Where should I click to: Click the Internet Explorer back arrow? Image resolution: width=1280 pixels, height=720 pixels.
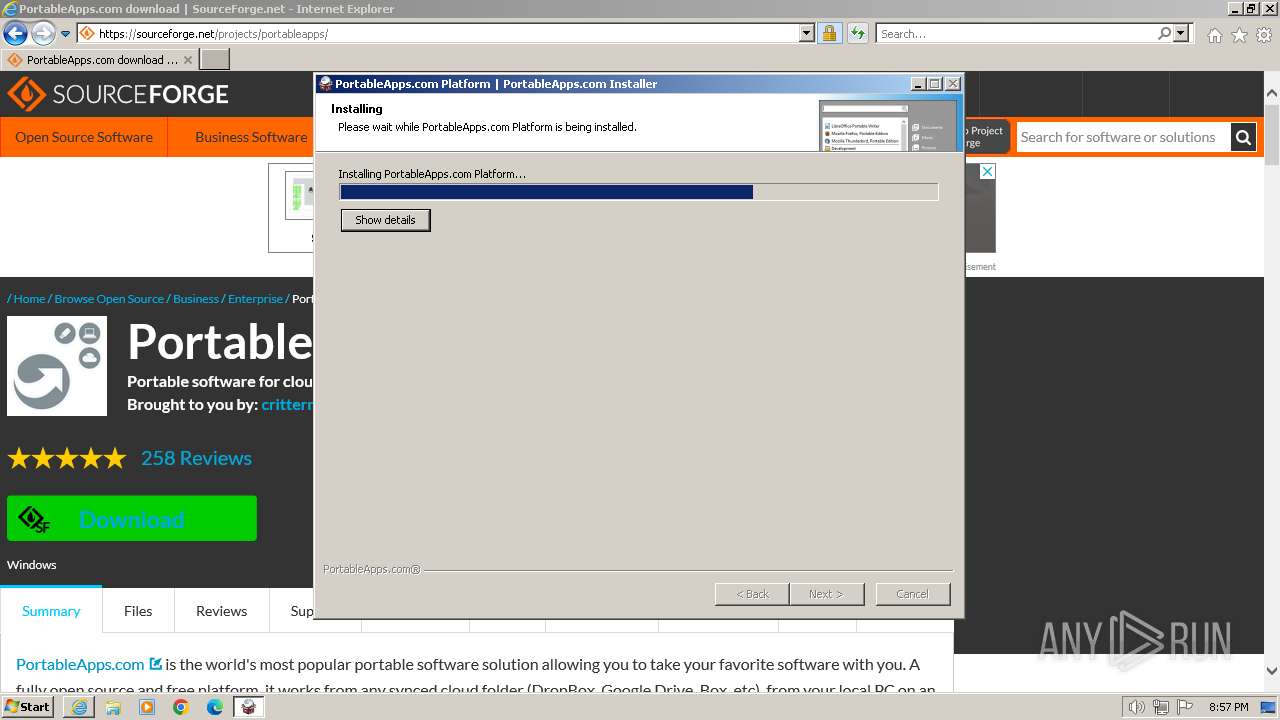(15, 34)
